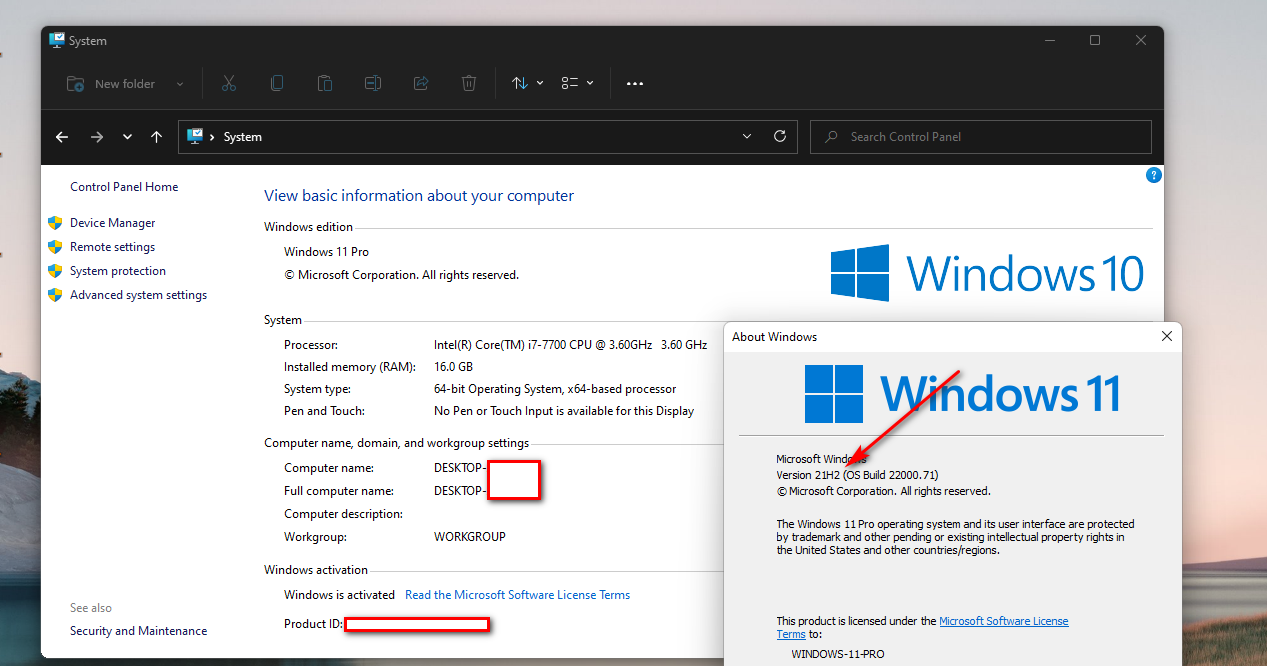Click the Rename icon in toolbar
Image resolution: width=1267 pixels, height=666 pixels.
pos(373,84)
